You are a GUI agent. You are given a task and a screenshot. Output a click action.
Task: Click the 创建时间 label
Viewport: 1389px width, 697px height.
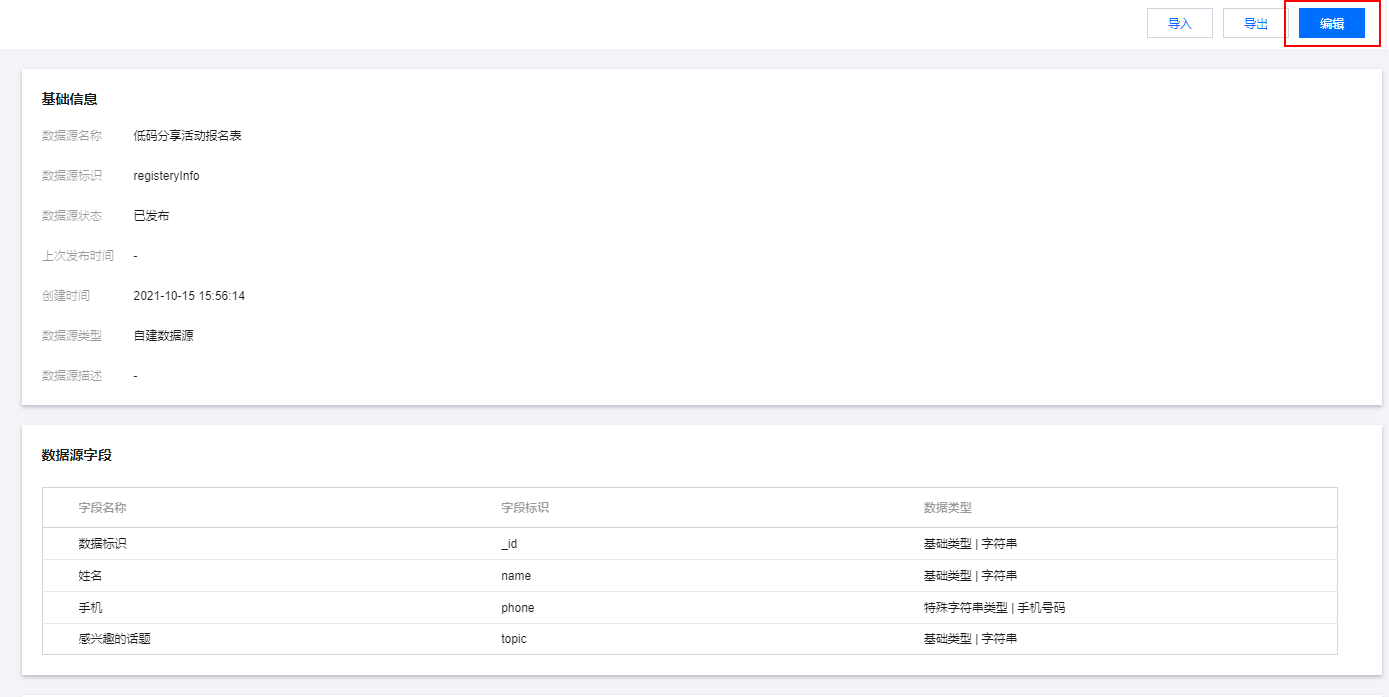[x=66, y=296]
